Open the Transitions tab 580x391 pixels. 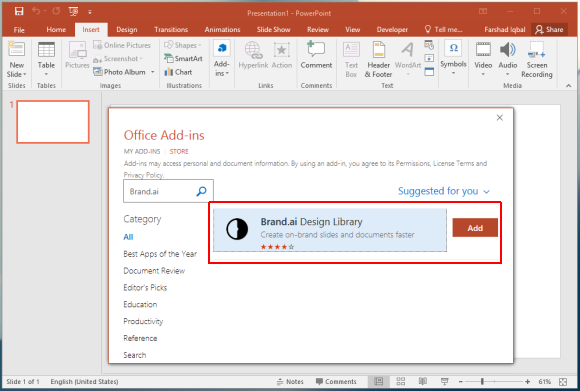click(171, 30)
